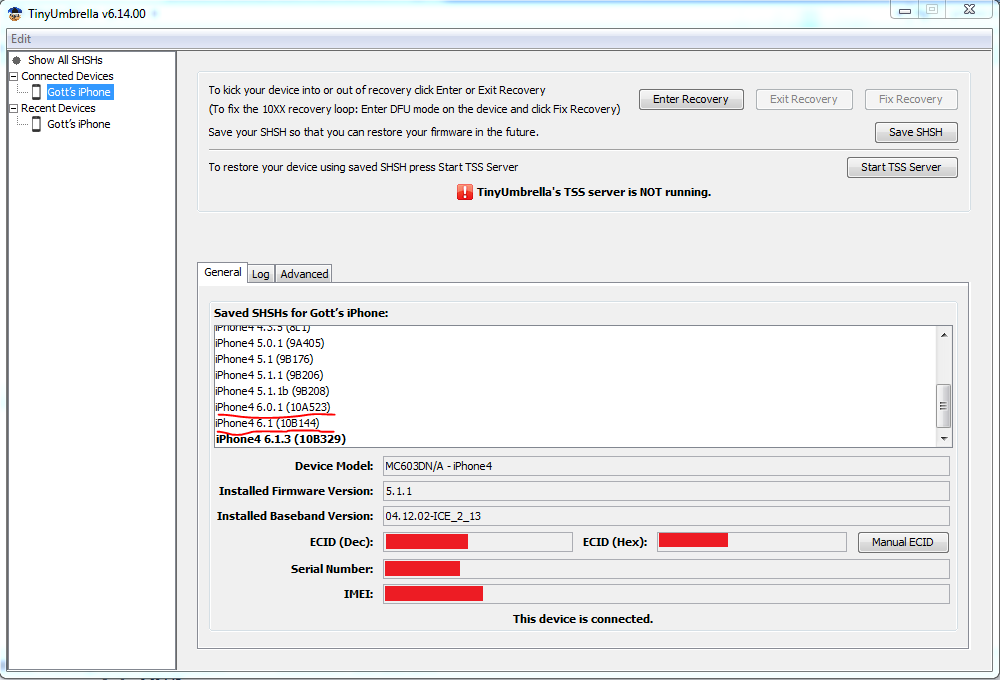Screen dimensions: 1000x680
Task: Click SHSH list scroll up arrow
Action: pyautogui.click(x=944, y=334)
